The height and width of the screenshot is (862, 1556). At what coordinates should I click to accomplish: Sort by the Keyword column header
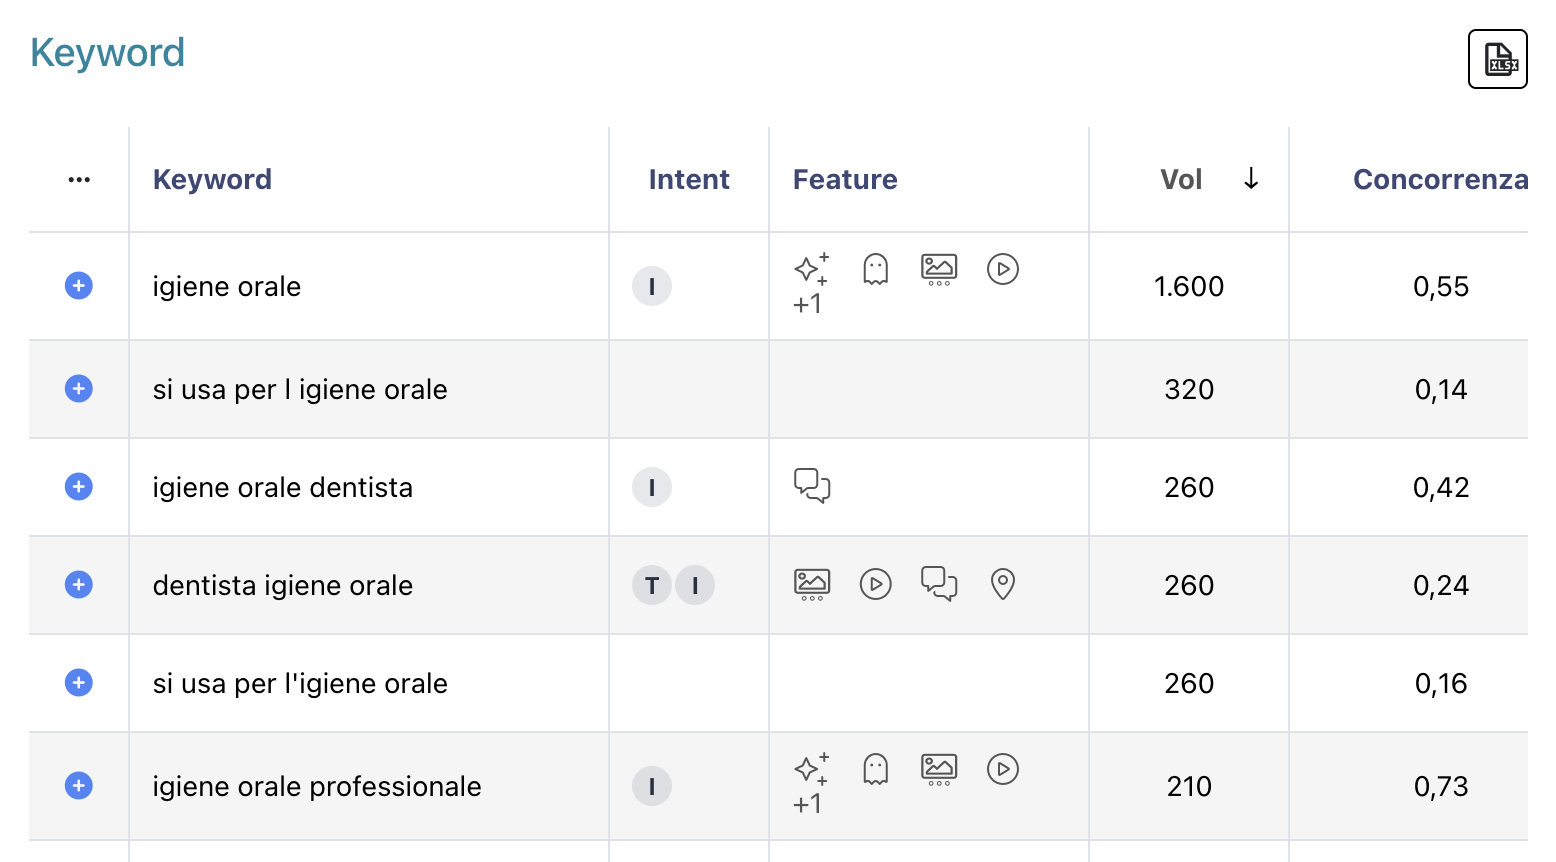(x=212, y=179)
